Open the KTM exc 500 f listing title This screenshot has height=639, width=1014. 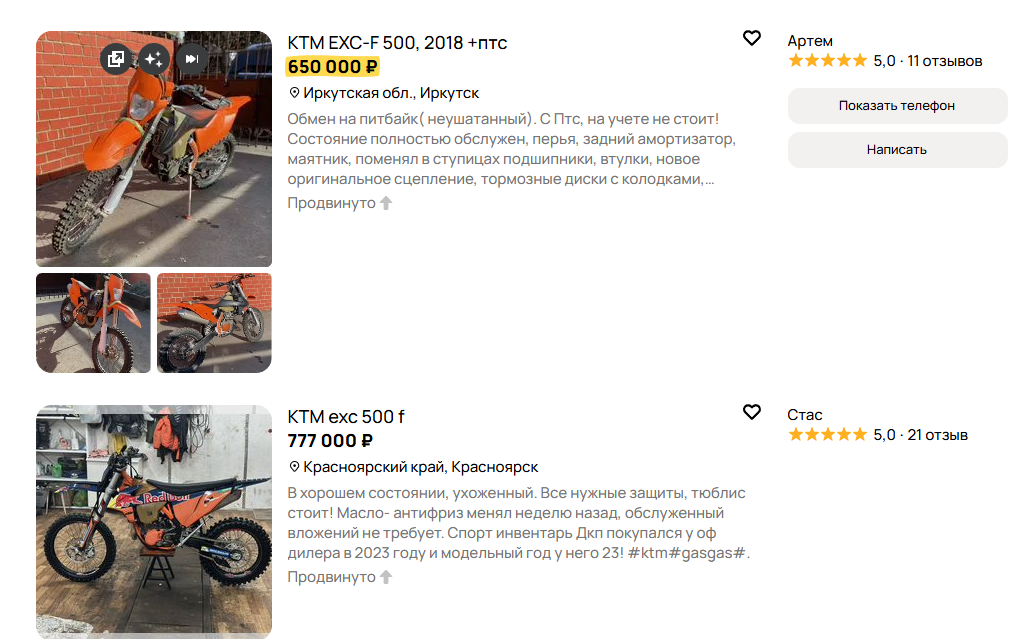tap(346, 417)
